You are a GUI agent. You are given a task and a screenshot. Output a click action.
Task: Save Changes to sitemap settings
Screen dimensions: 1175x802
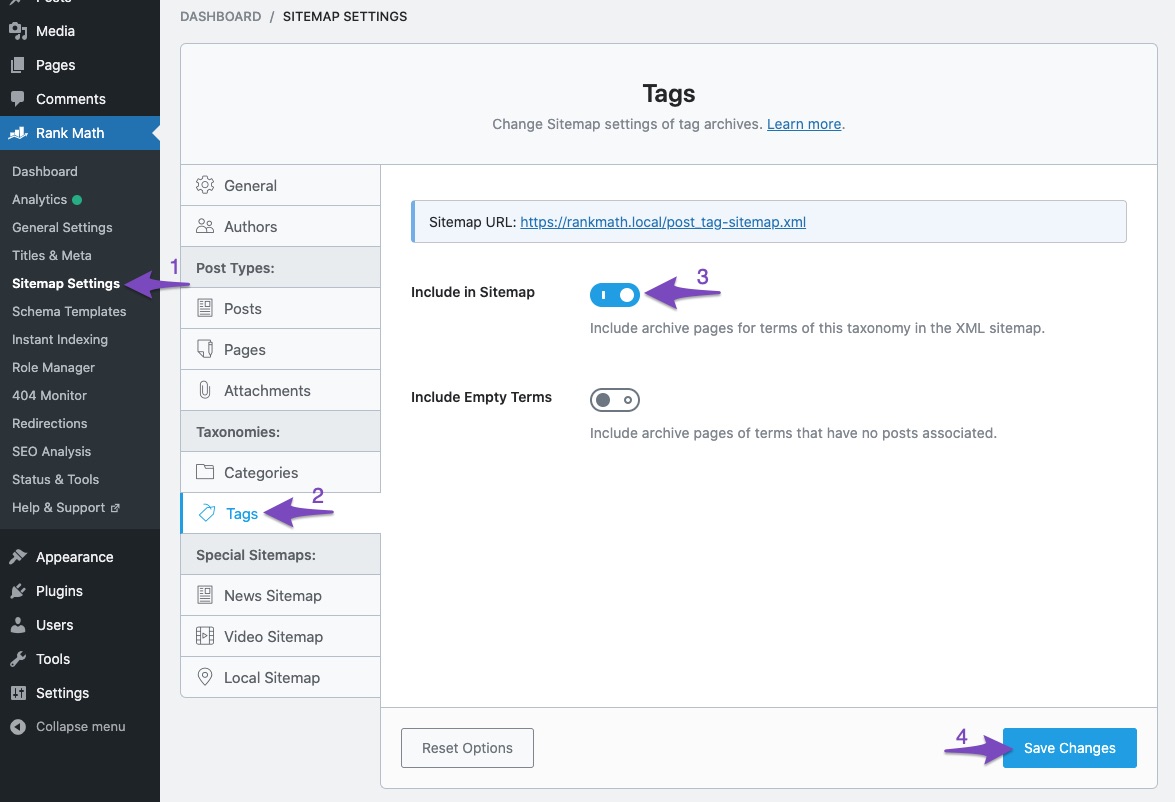click(1069, 748)
